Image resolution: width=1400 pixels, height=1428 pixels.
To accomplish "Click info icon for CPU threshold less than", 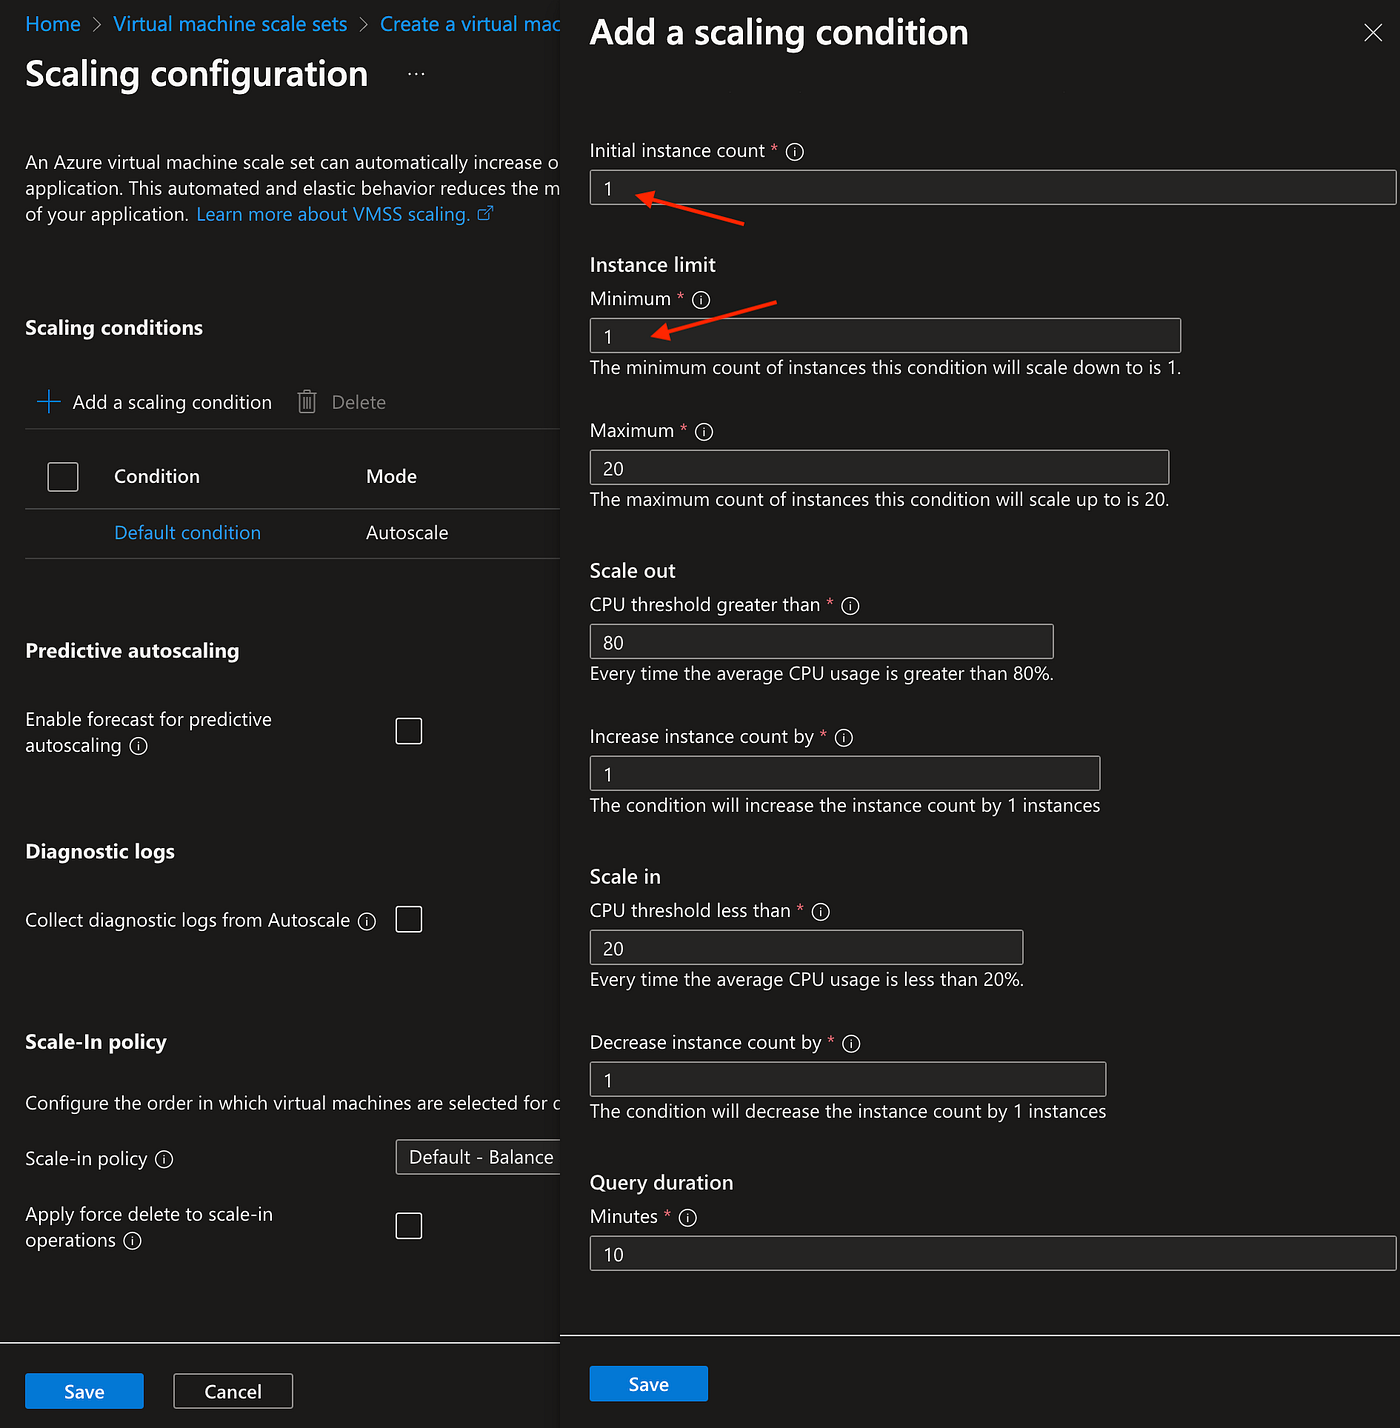I will pos(821,912).
